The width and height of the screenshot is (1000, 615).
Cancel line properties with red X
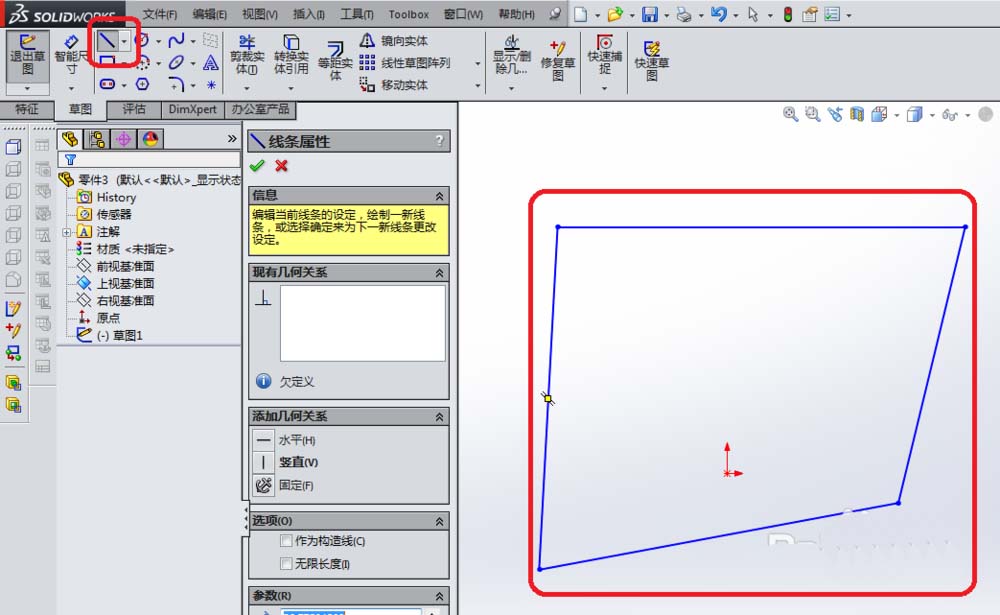[281, 166]
